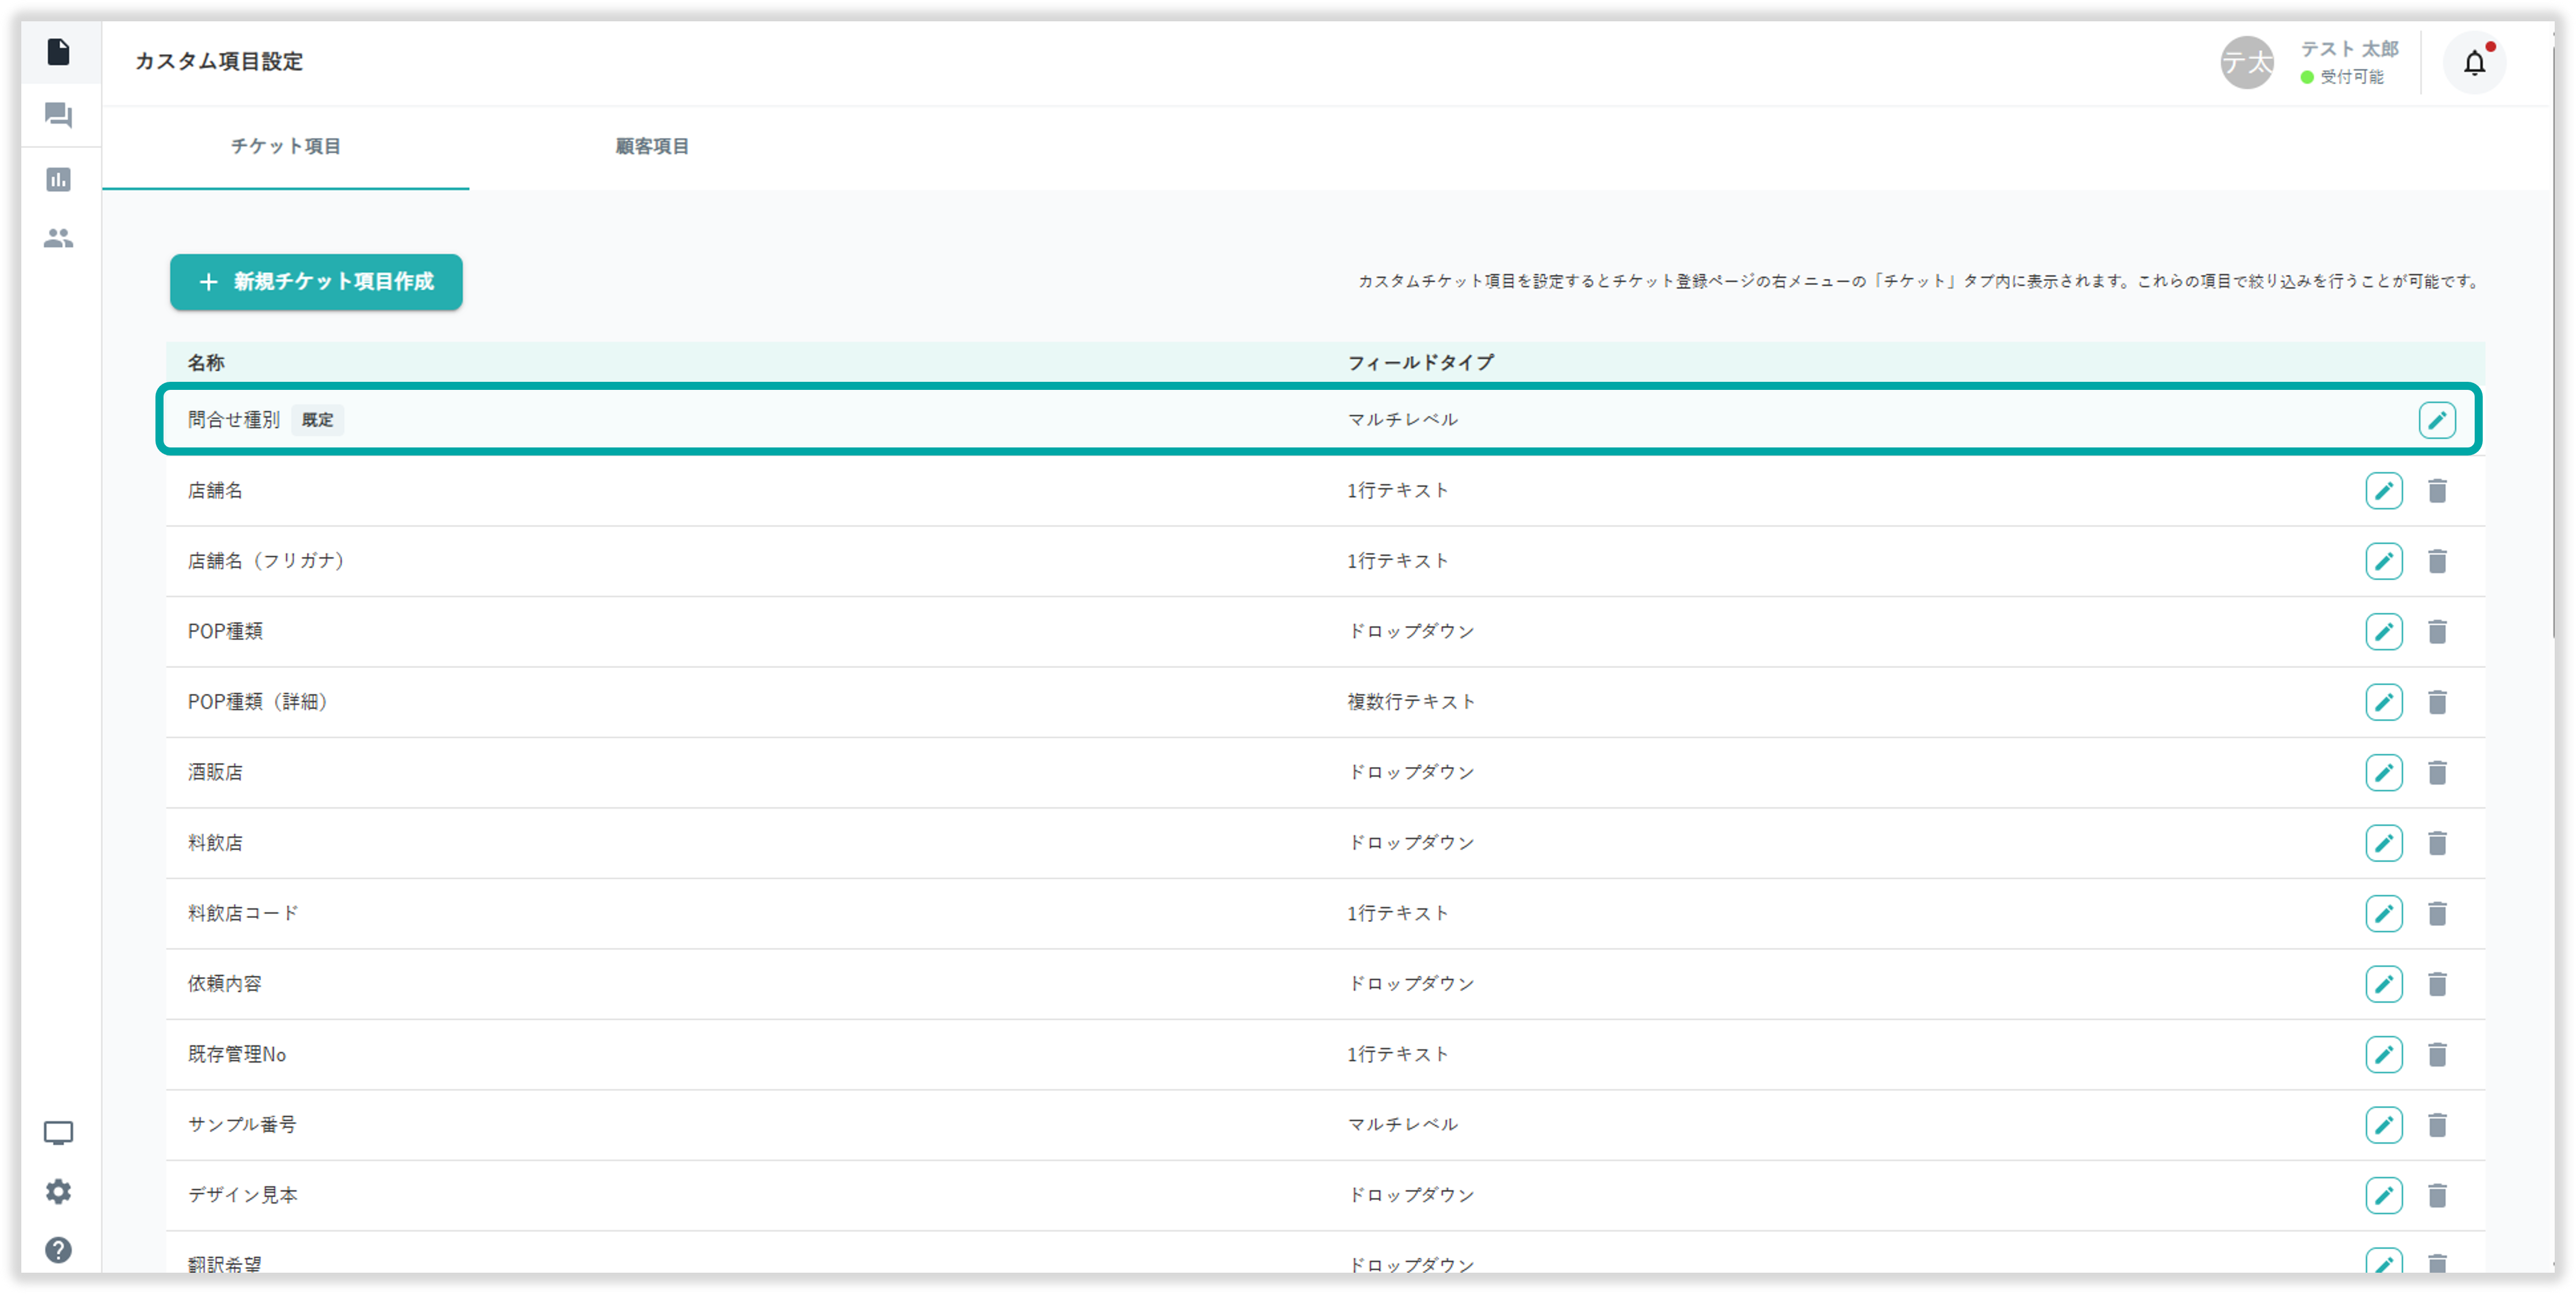The image size is (2576, 1294).
Task: Open the chat conversations sidebar icon
Action: pyautogui.click(x=58, y=116)
